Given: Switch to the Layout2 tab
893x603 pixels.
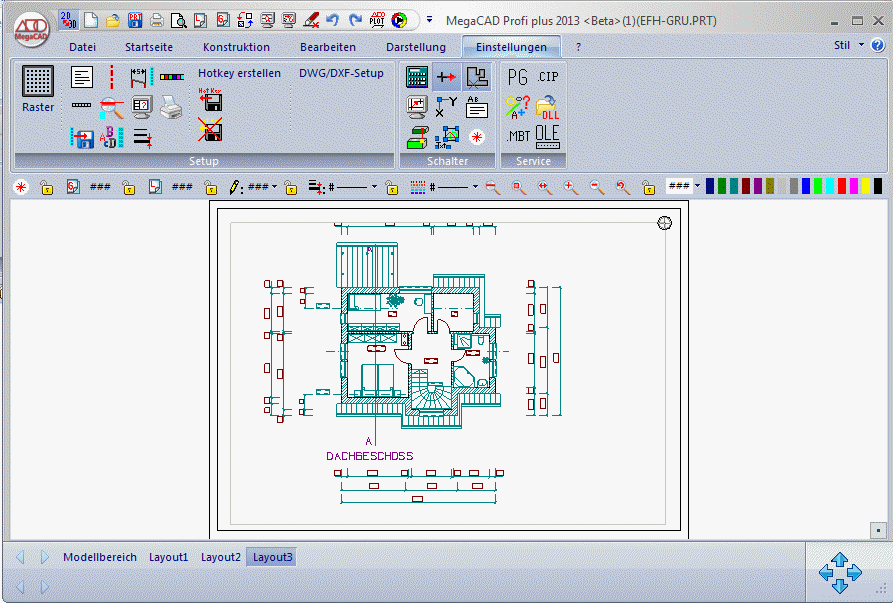Looking at the screenshot, I should pos(220,557).
